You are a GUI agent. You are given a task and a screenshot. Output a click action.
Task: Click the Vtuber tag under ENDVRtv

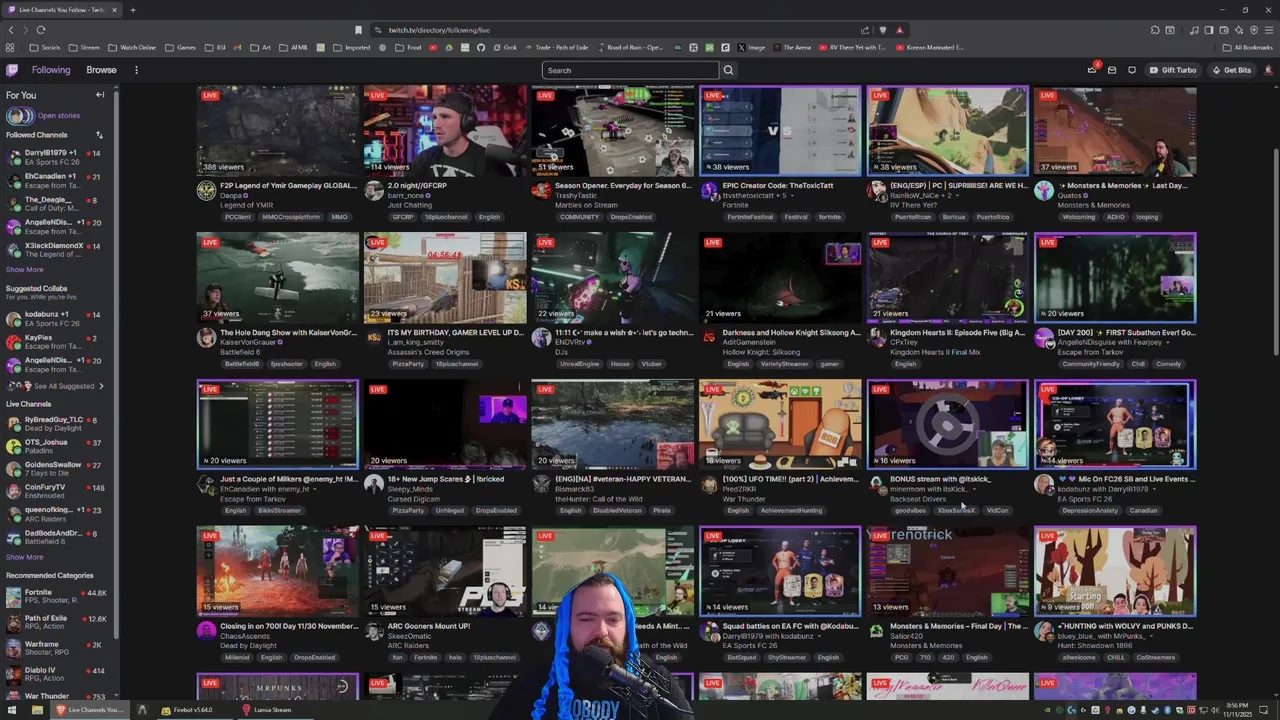tap(650, 364)
